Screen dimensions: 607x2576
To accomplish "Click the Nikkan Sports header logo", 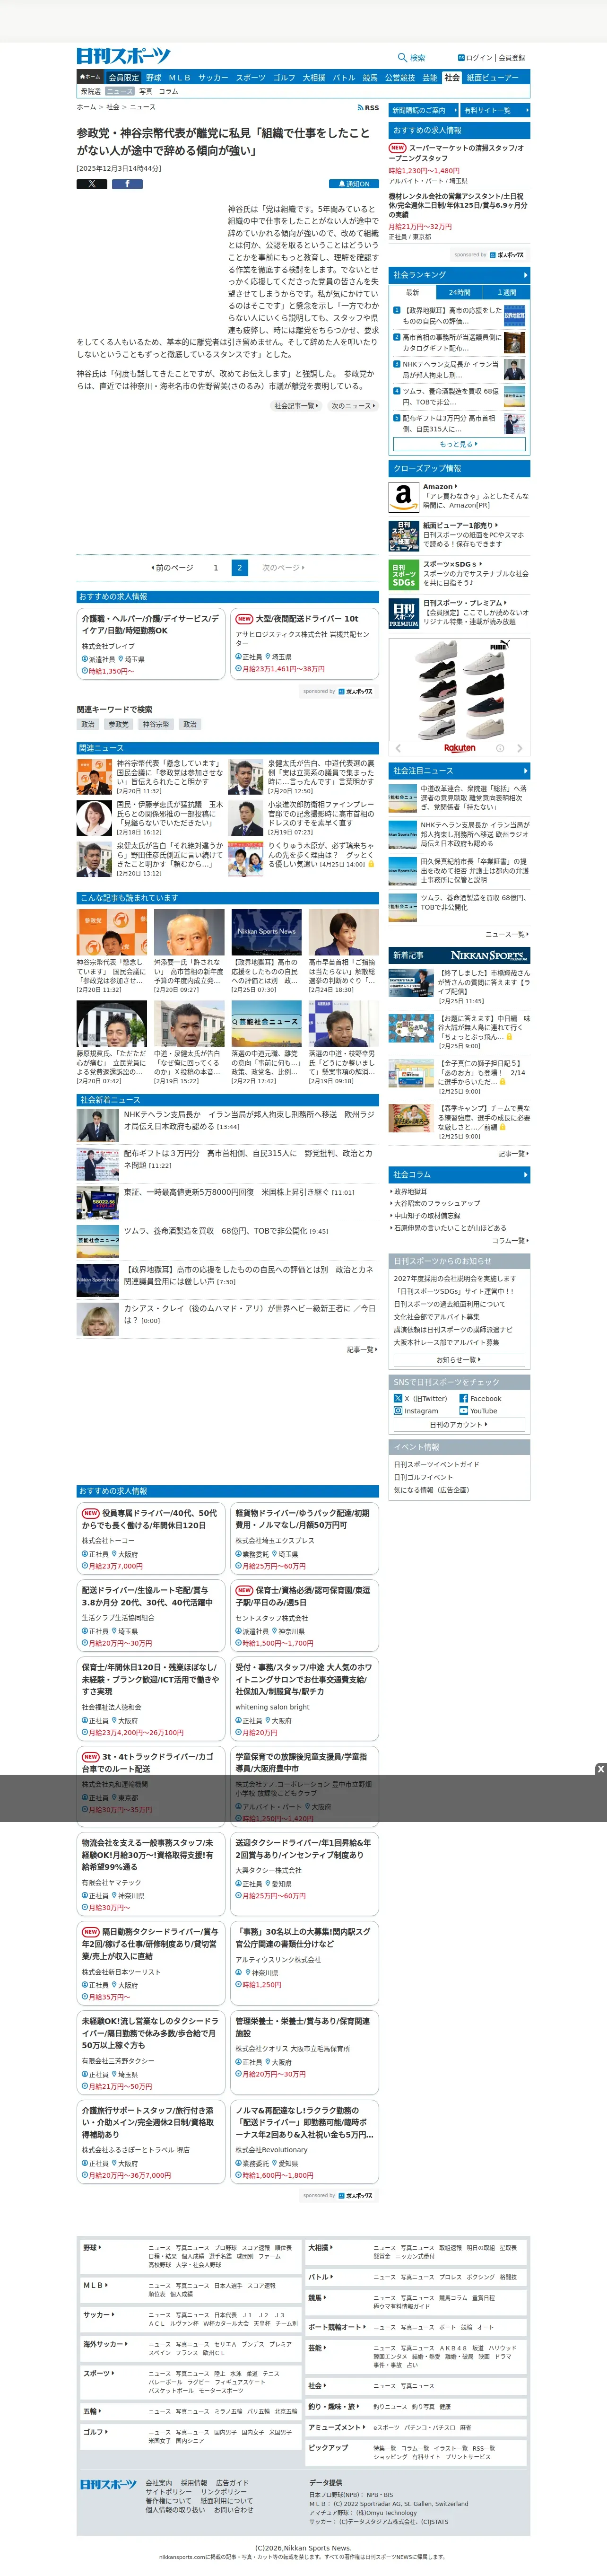I will tap(124, 56).
